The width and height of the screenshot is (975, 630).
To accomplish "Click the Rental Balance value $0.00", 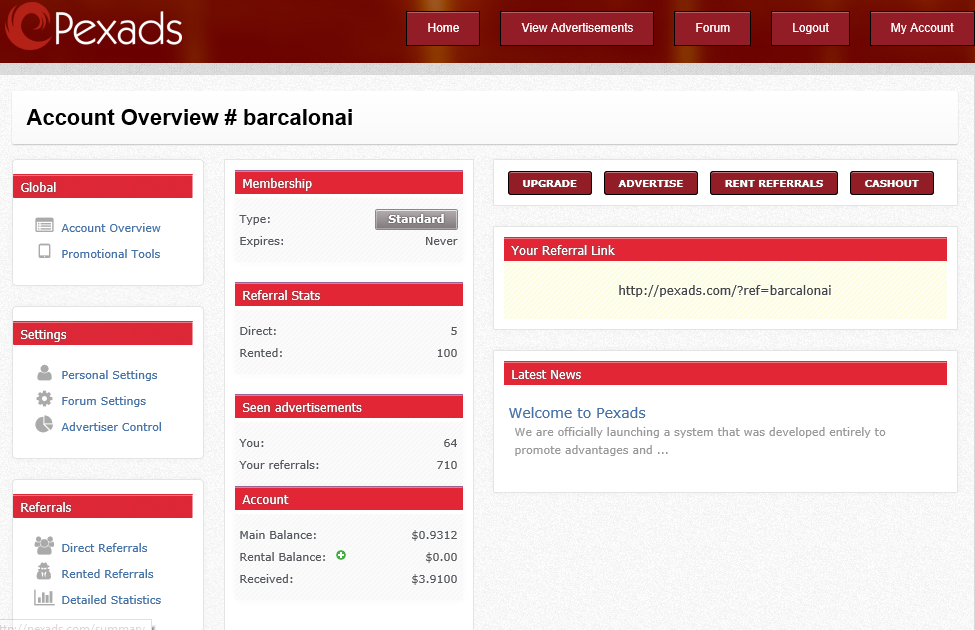I will click(441, 557).
